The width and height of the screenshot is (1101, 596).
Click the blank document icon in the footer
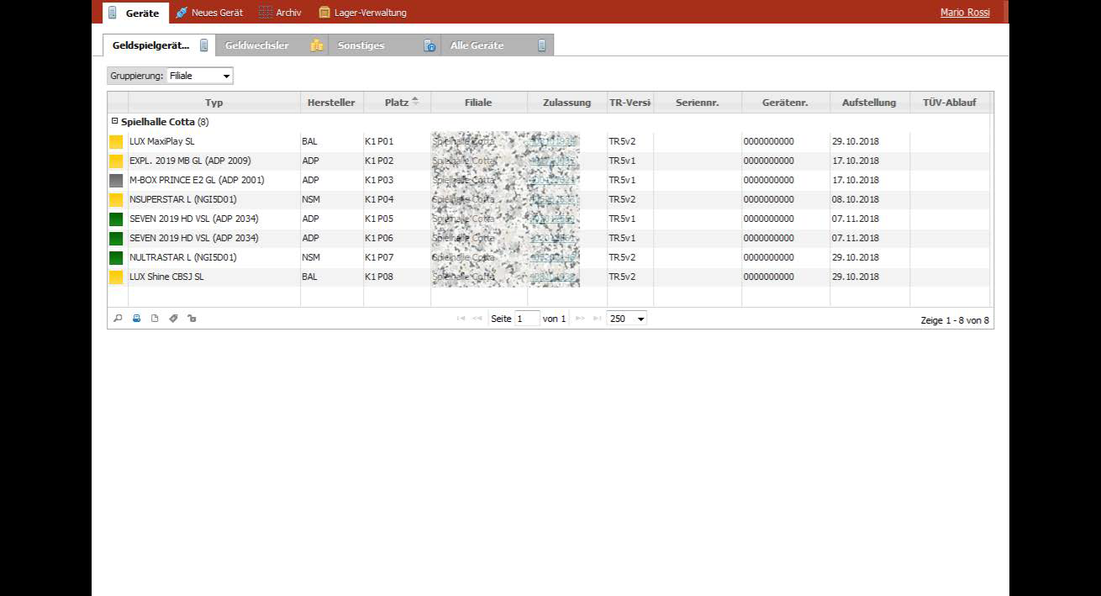(x=155, y=319)
